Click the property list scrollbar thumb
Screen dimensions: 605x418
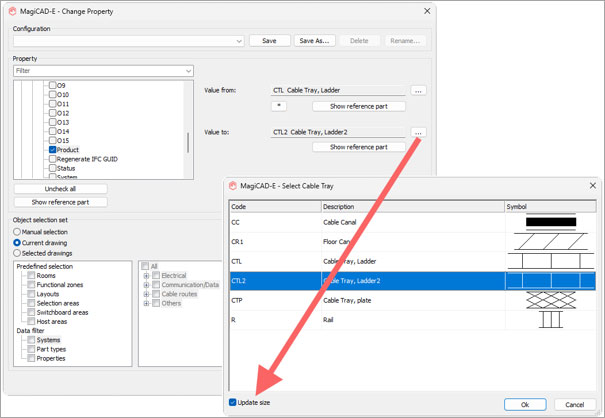click(x=188, y=143)
